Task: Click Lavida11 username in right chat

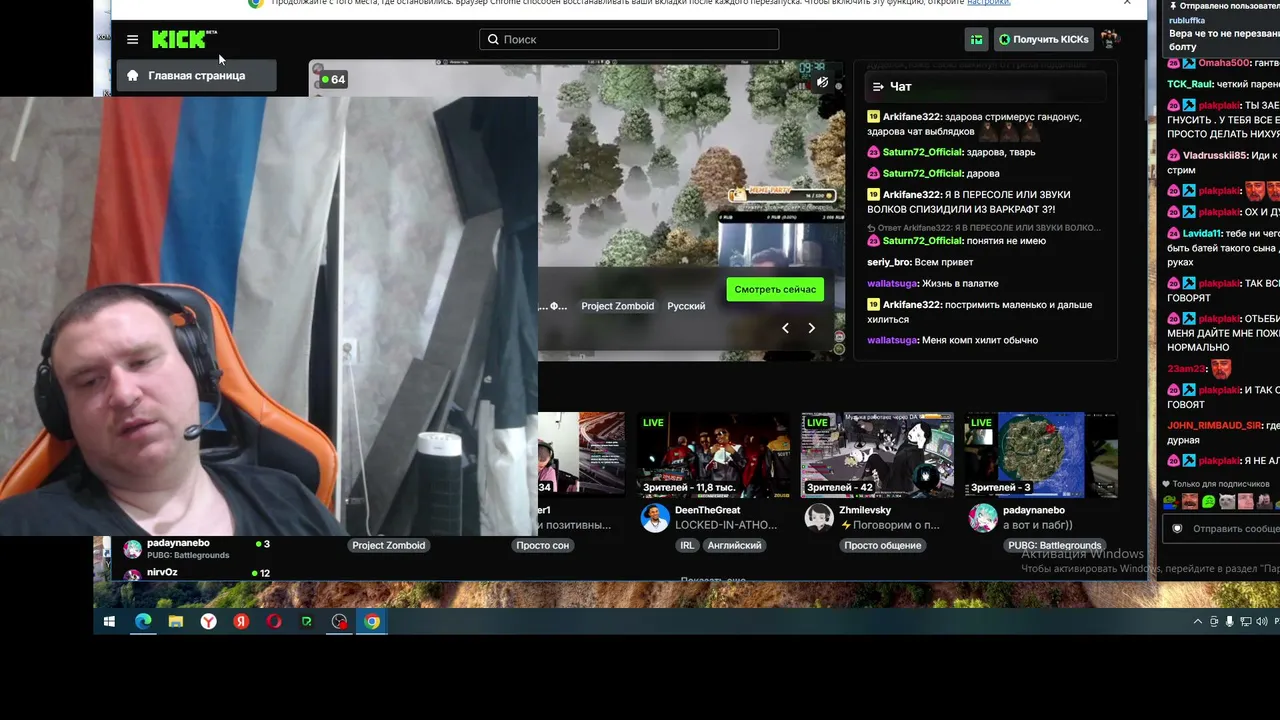Action: (x=1203, y=233)
